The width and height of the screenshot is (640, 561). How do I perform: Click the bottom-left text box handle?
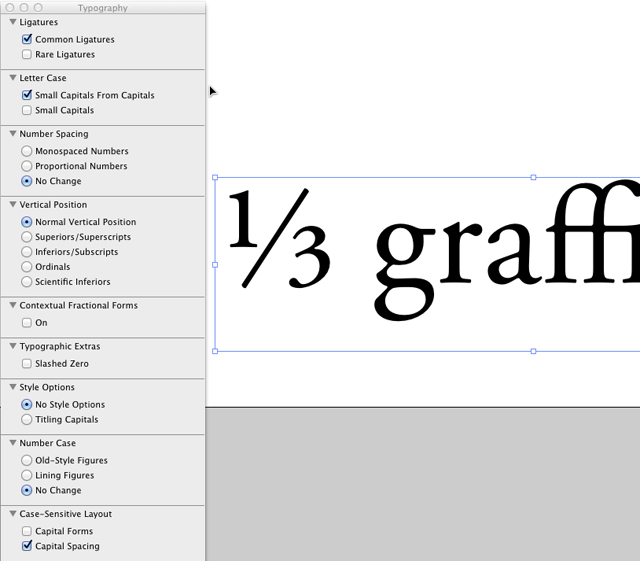click(215, 351)
